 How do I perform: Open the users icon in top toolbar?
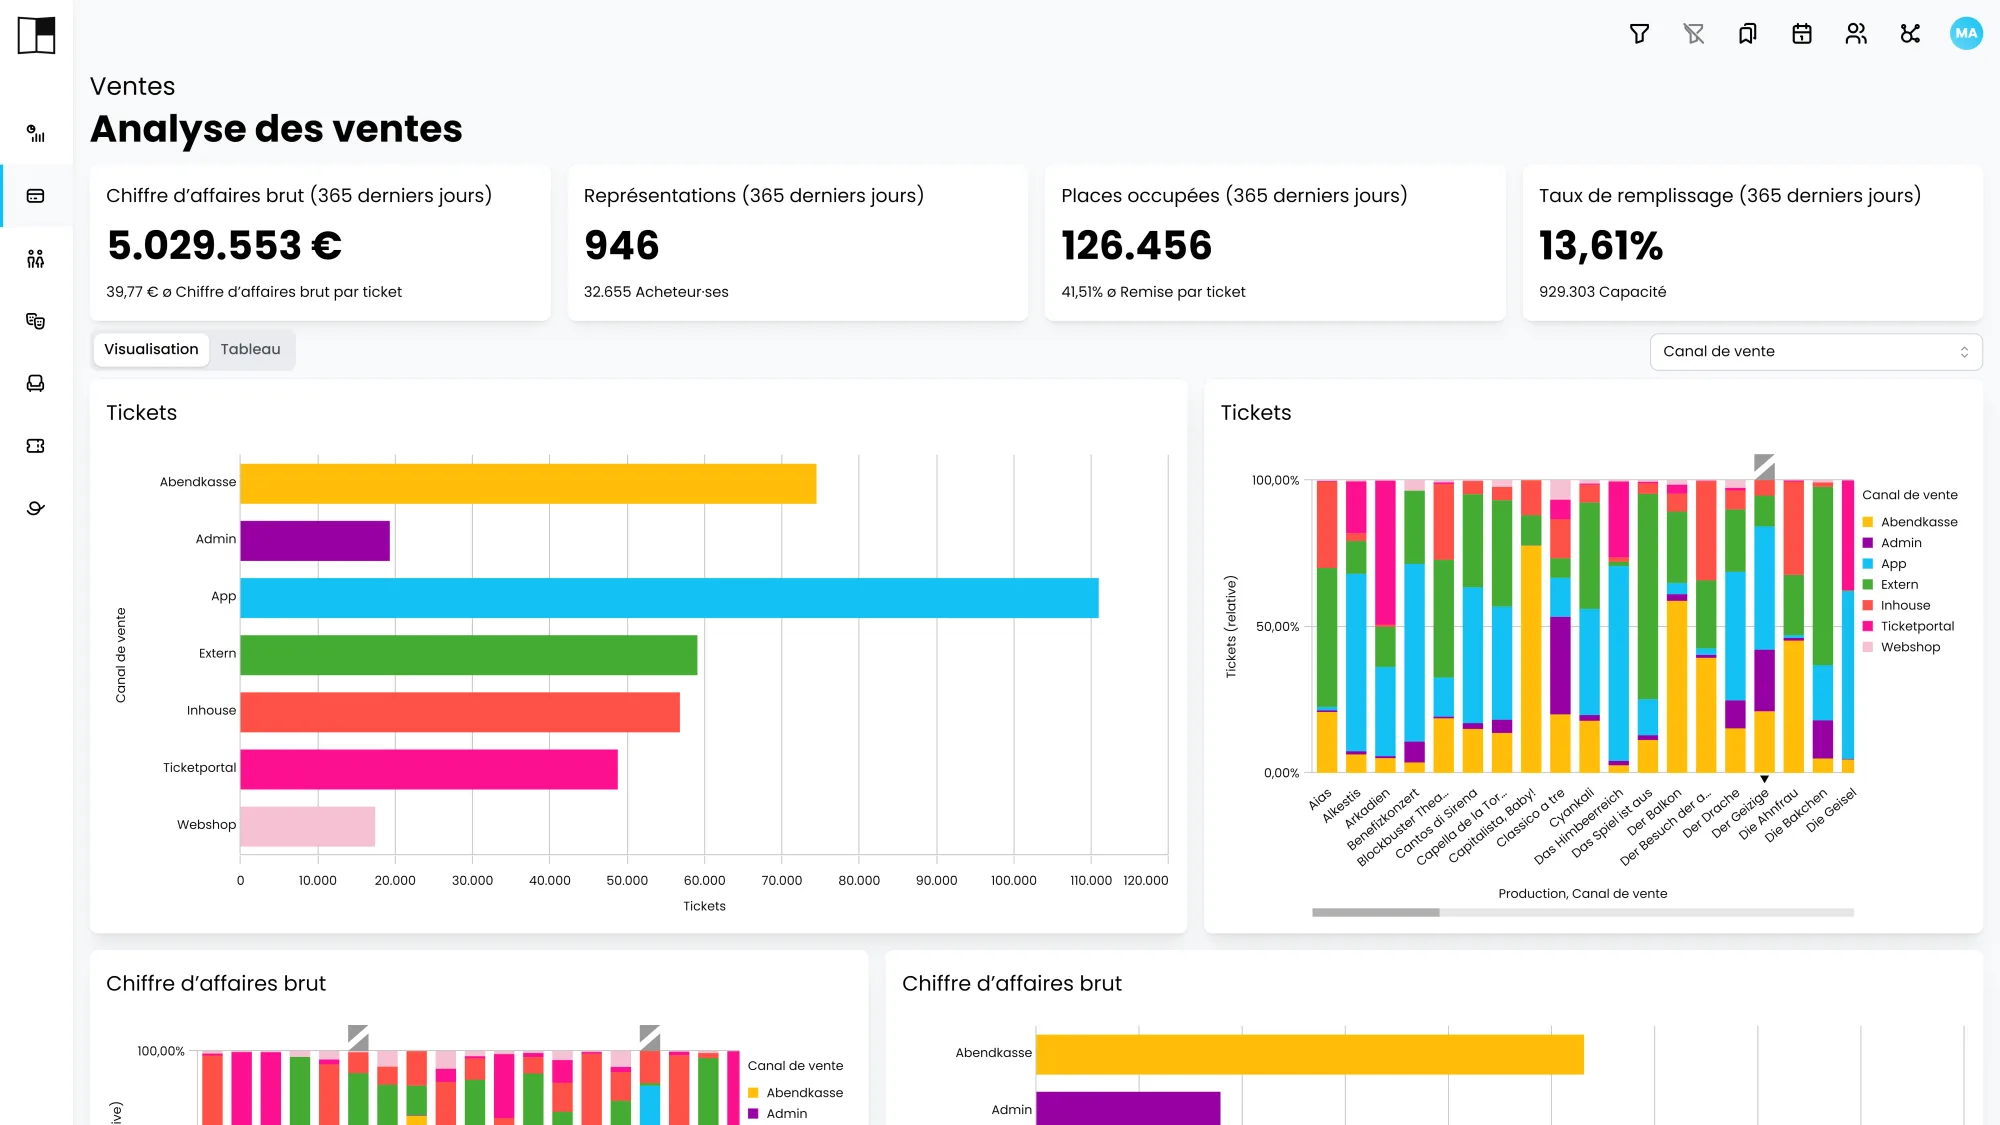tap(1856, 34)
